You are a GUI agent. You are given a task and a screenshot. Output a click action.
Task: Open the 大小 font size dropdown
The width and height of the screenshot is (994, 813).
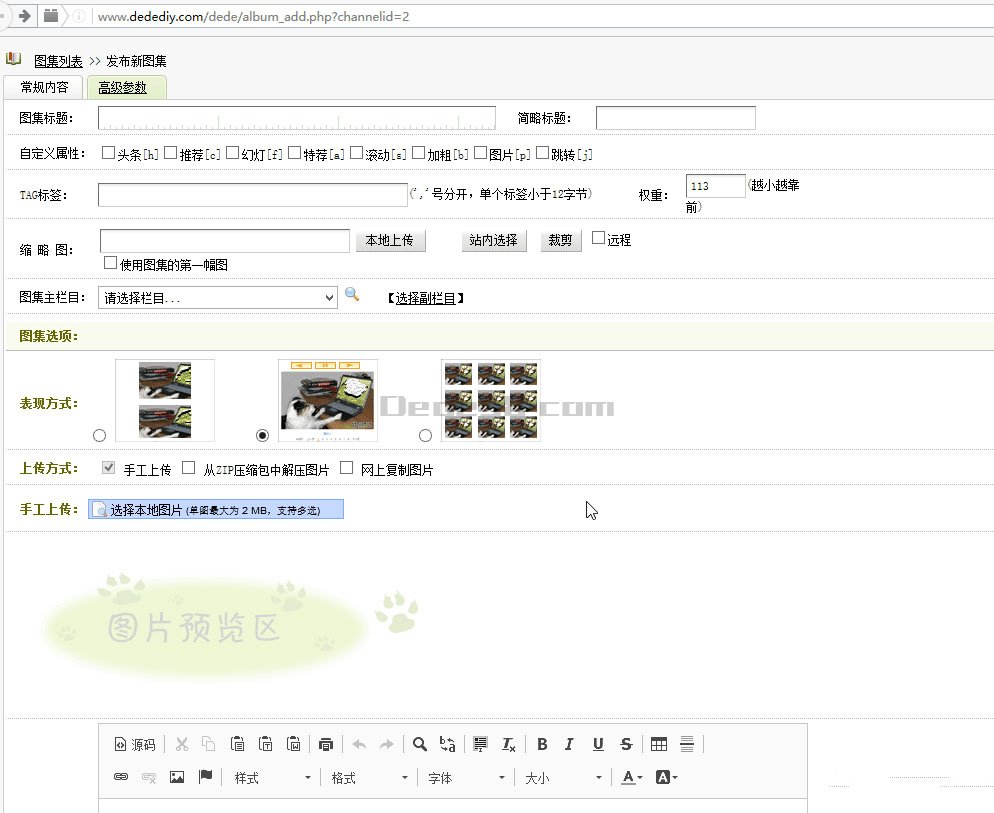click(564, 778)
